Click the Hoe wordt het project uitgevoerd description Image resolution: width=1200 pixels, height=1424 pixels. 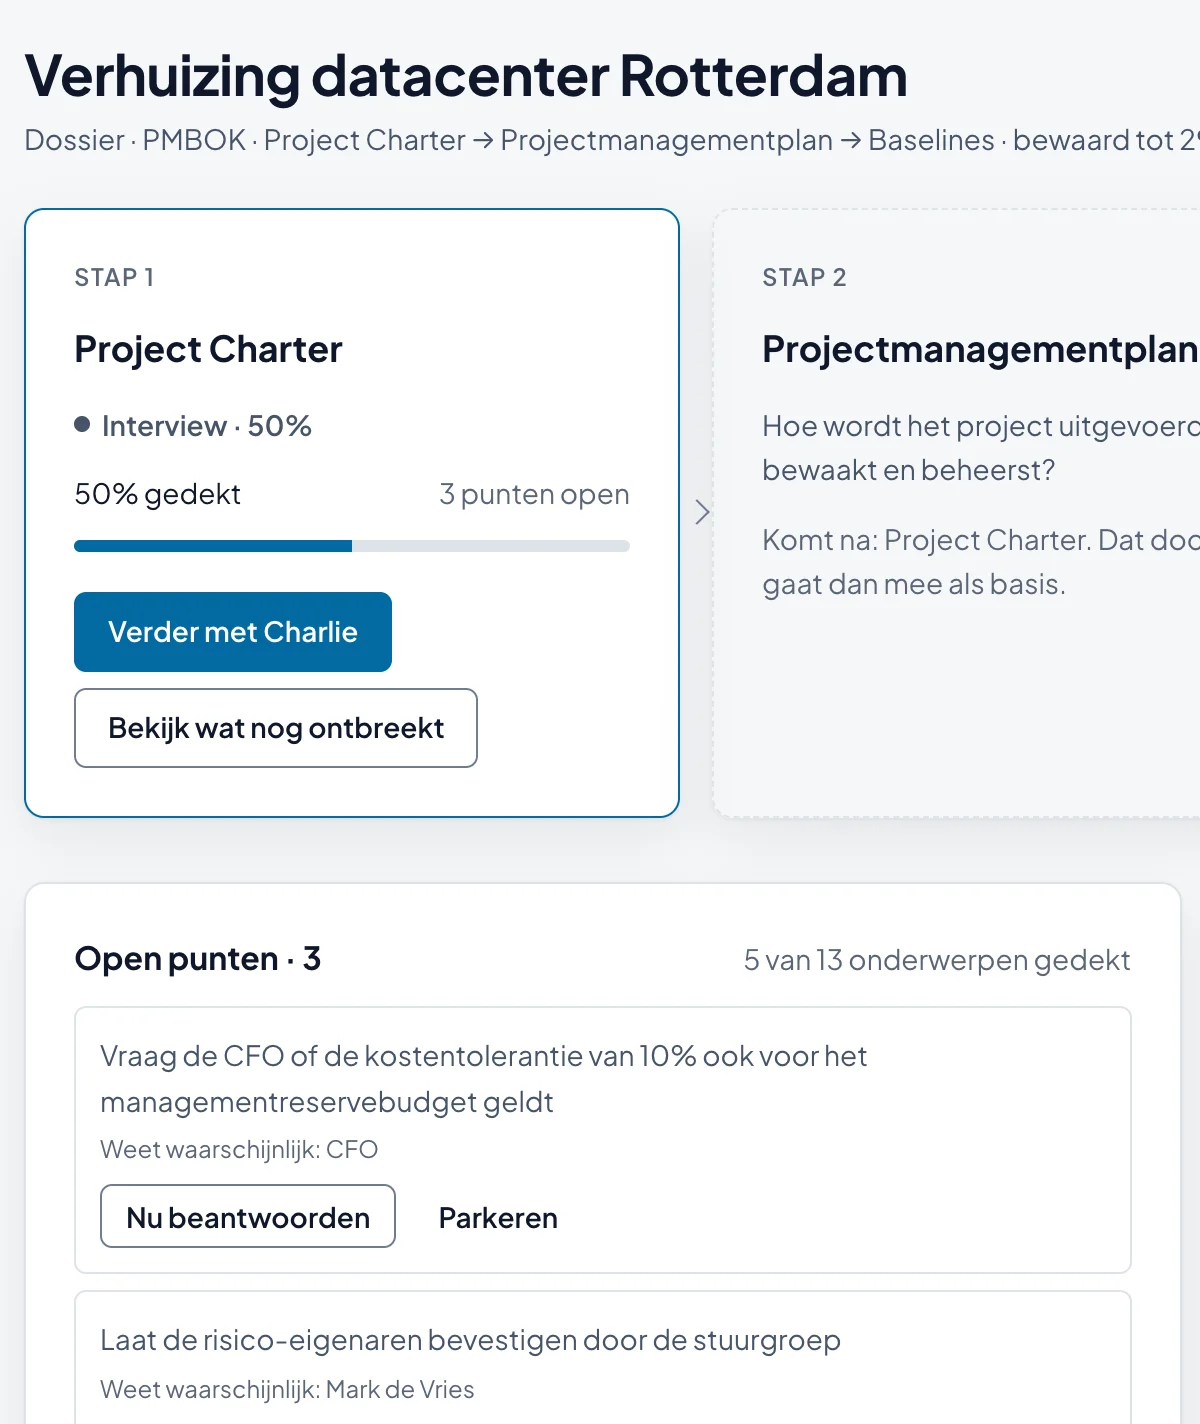coord(981,448)
